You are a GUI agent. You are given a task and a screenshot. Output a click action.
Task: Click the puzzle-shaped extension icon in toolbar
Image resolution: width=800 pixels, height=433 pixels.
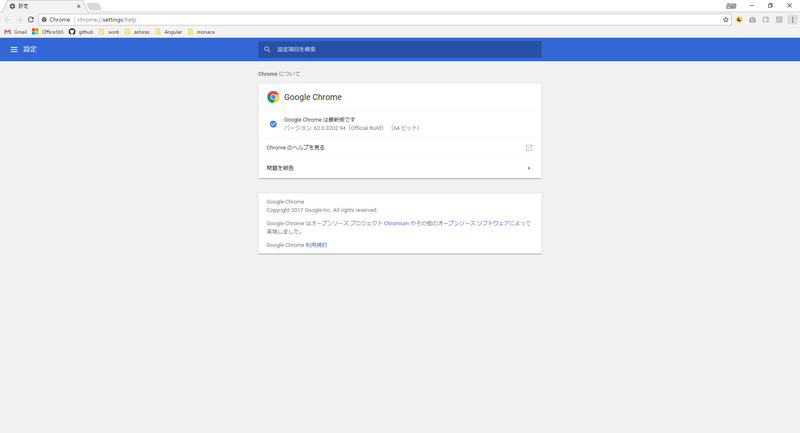pyautogui.click(x=765, y=19)
